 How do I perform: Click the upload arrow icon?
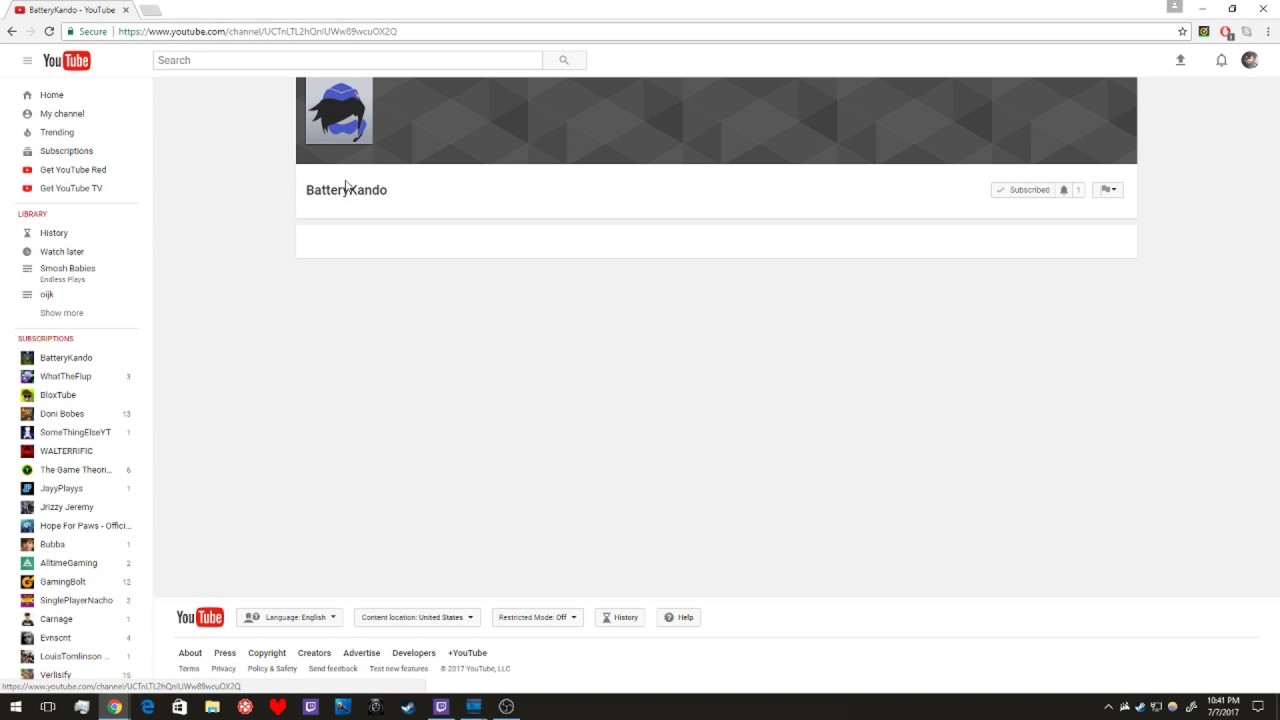[x=1180, y=60]
